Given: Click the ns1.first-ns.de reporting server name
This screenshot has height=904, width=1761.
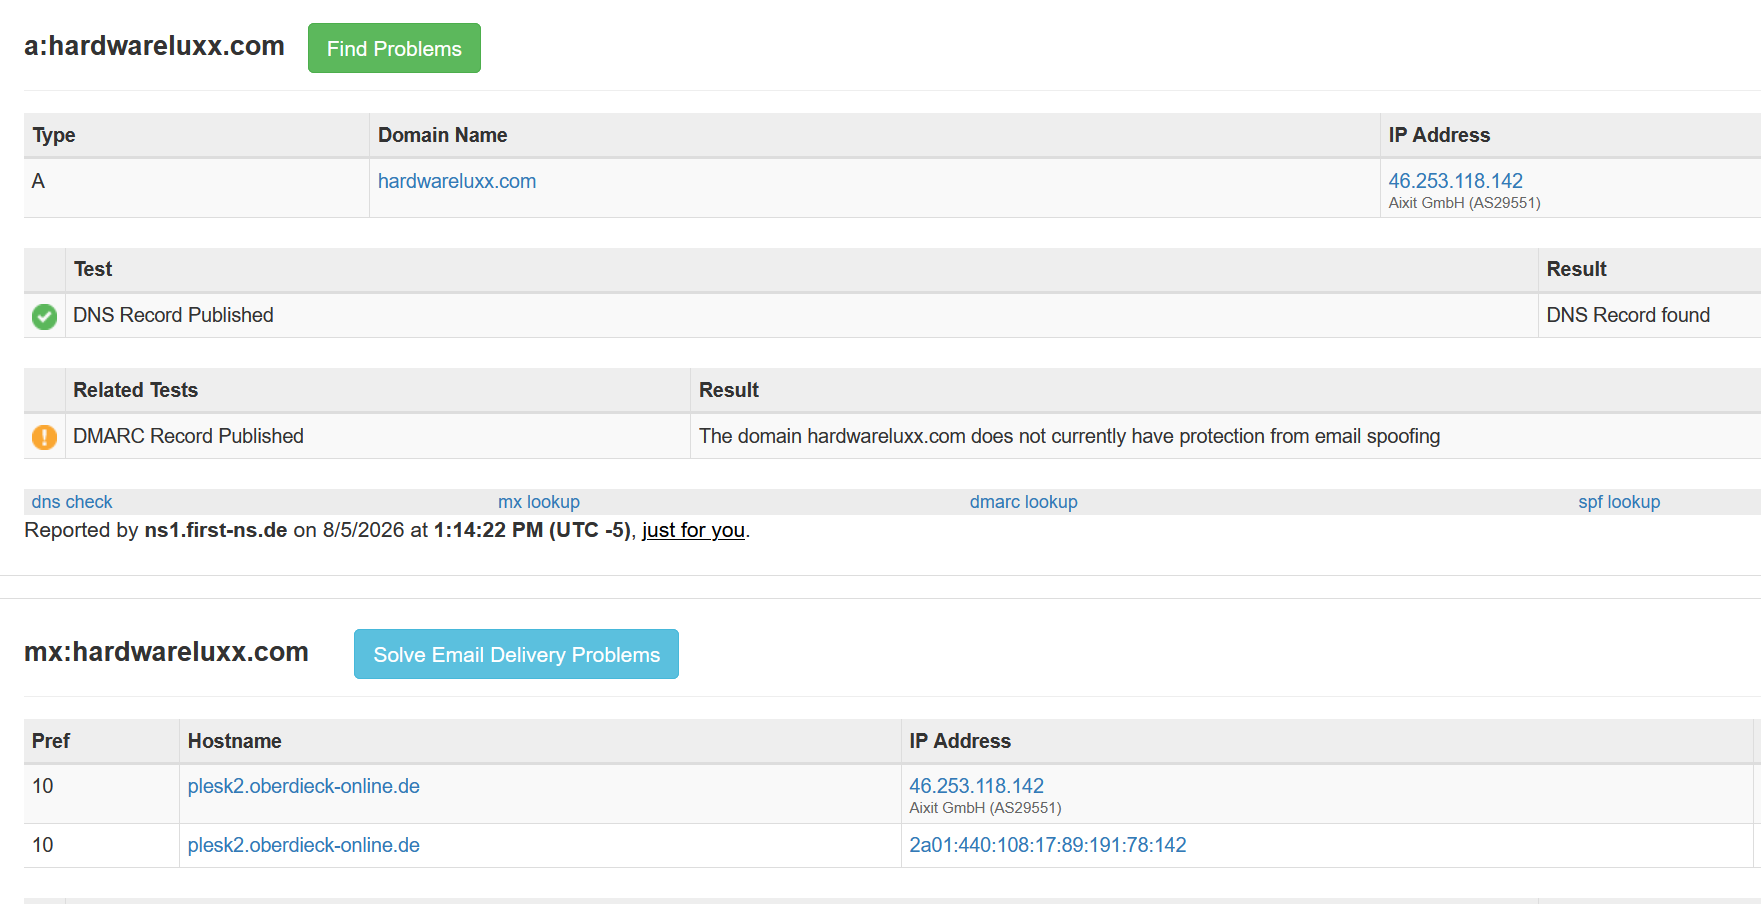Looking at the screenshot, I should point(216,530).
